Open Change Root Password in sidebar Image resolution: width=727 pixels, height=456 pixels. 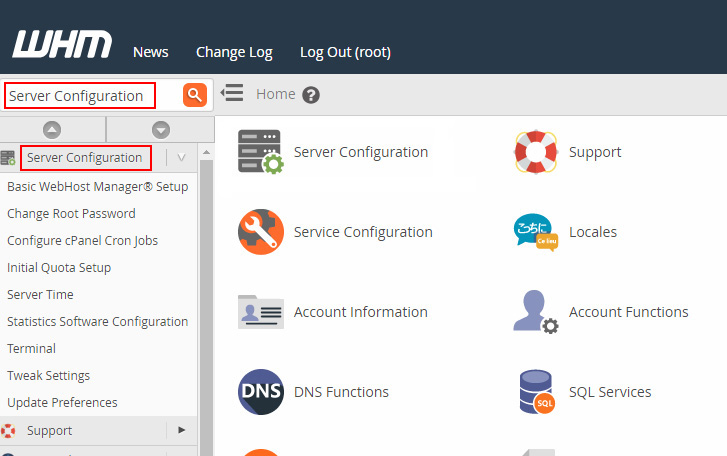point(71,213)
